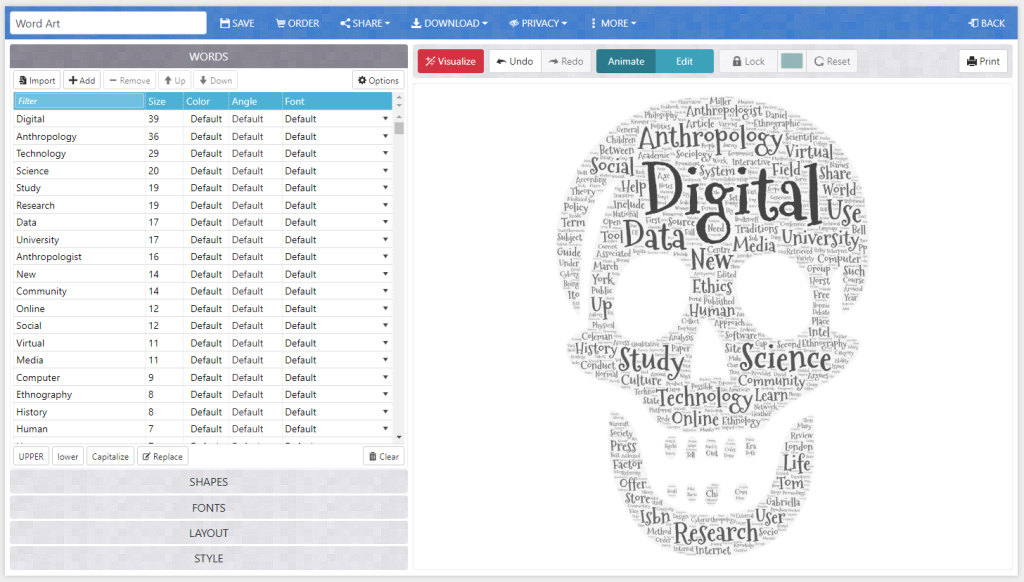Click the Import words icon
This screenshot has width=1024, height=582.
[36, 79]
